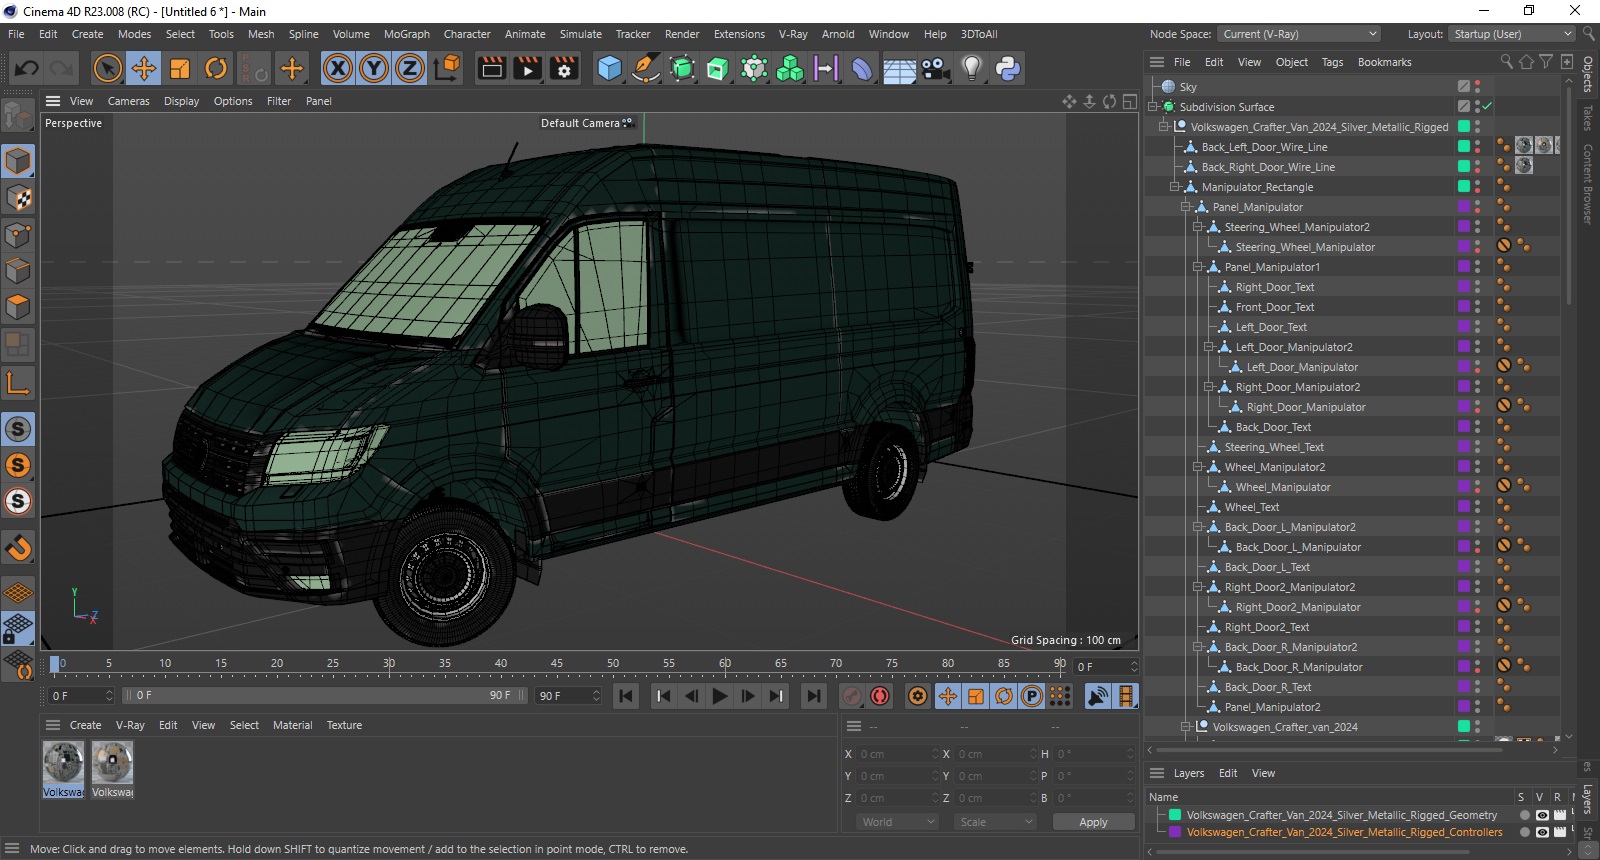This screenshot has width=1600, height=860.
Task: Toggle Y axis lock
Action: [374, 68]
